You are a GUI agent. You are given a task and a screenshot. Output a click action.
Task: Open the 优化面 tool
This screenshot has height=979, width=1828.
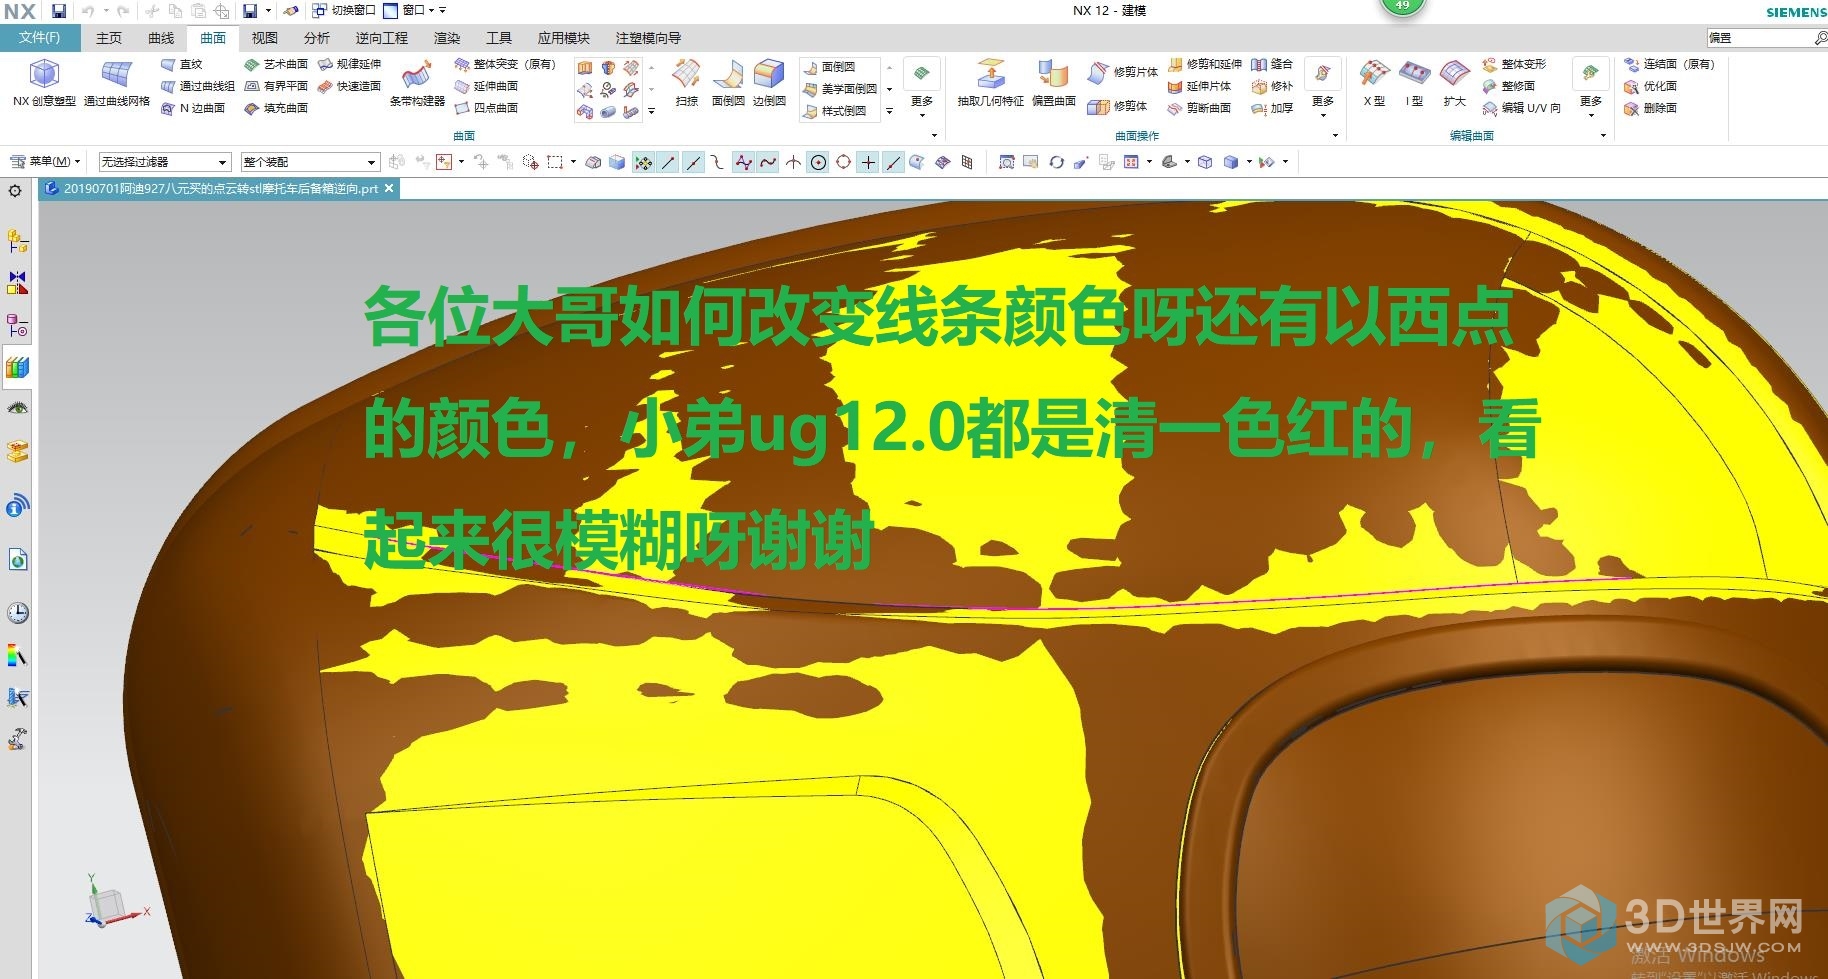click(1650, 86)
